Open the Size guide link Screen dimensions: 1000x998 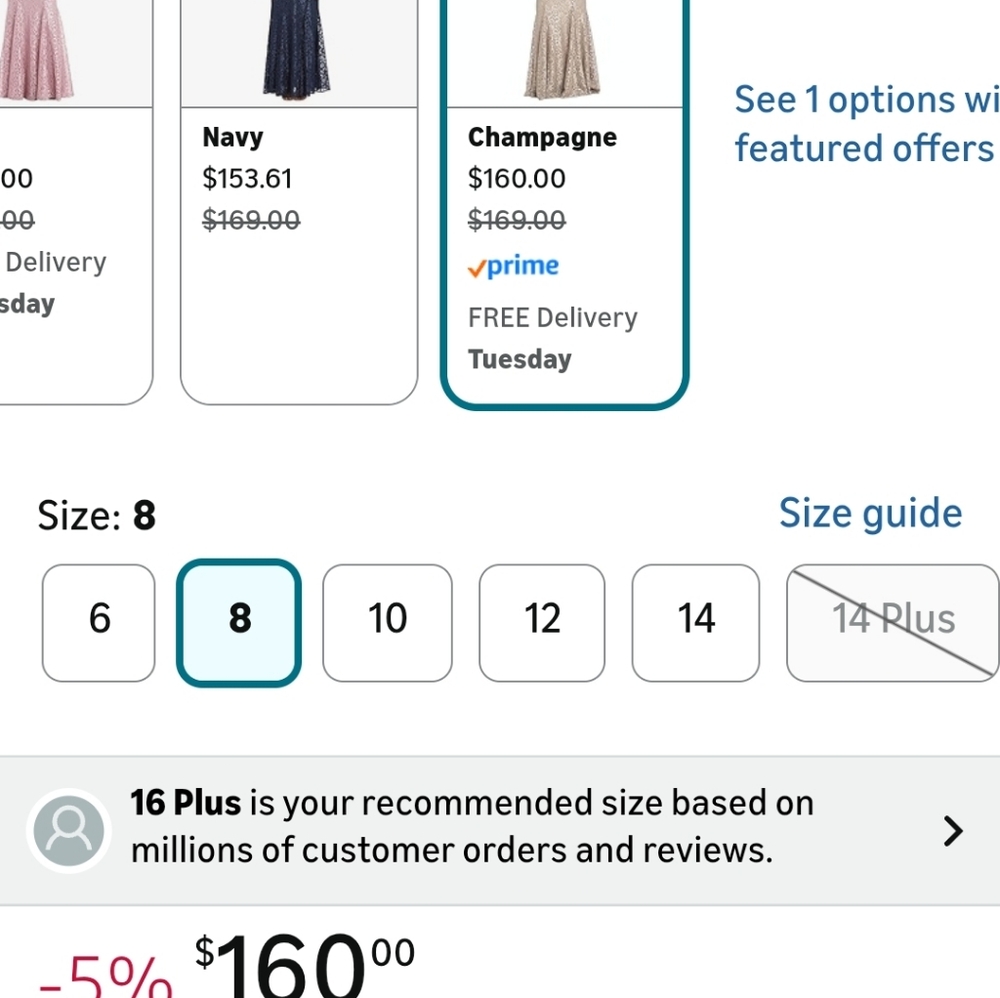[870, 513]
